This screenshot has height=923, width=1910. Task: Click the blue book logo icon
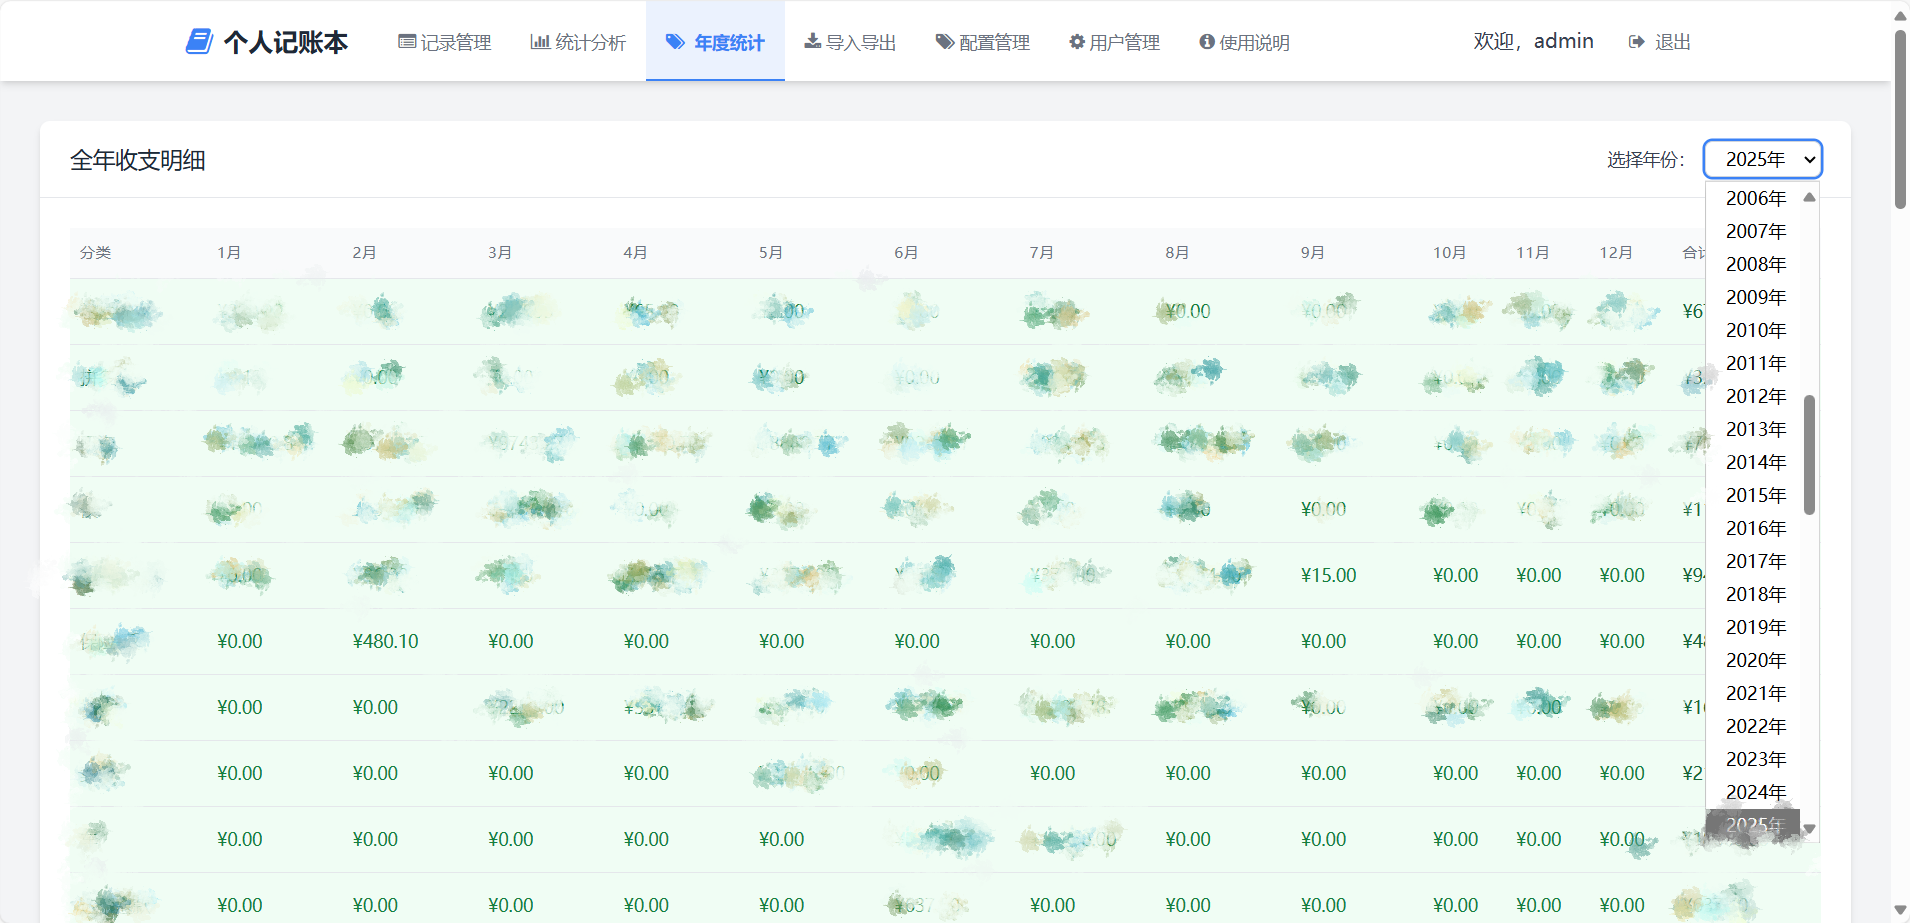tap(199, 41)
